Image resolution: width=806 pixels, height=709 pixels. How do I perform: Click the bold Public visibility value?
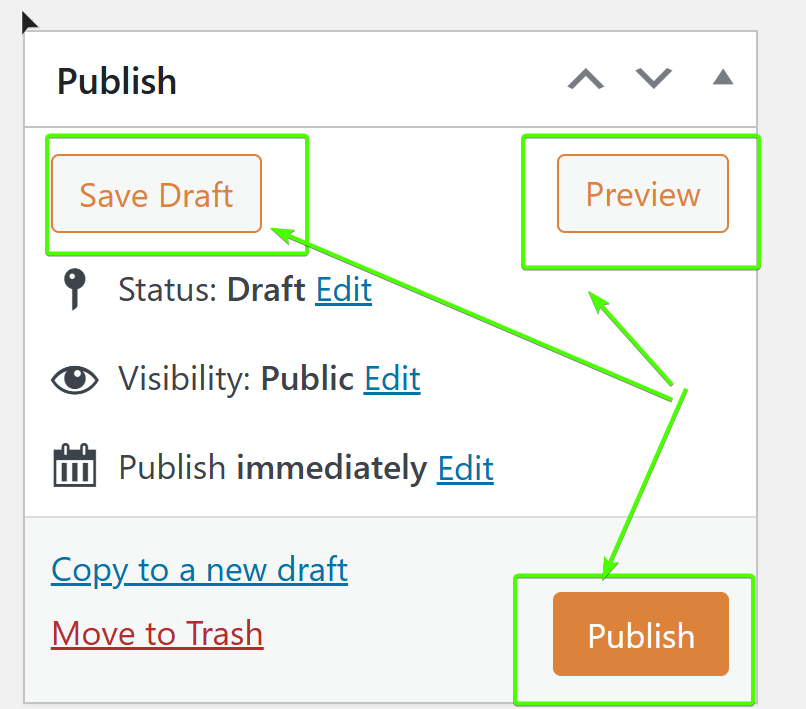coord(307,379)
